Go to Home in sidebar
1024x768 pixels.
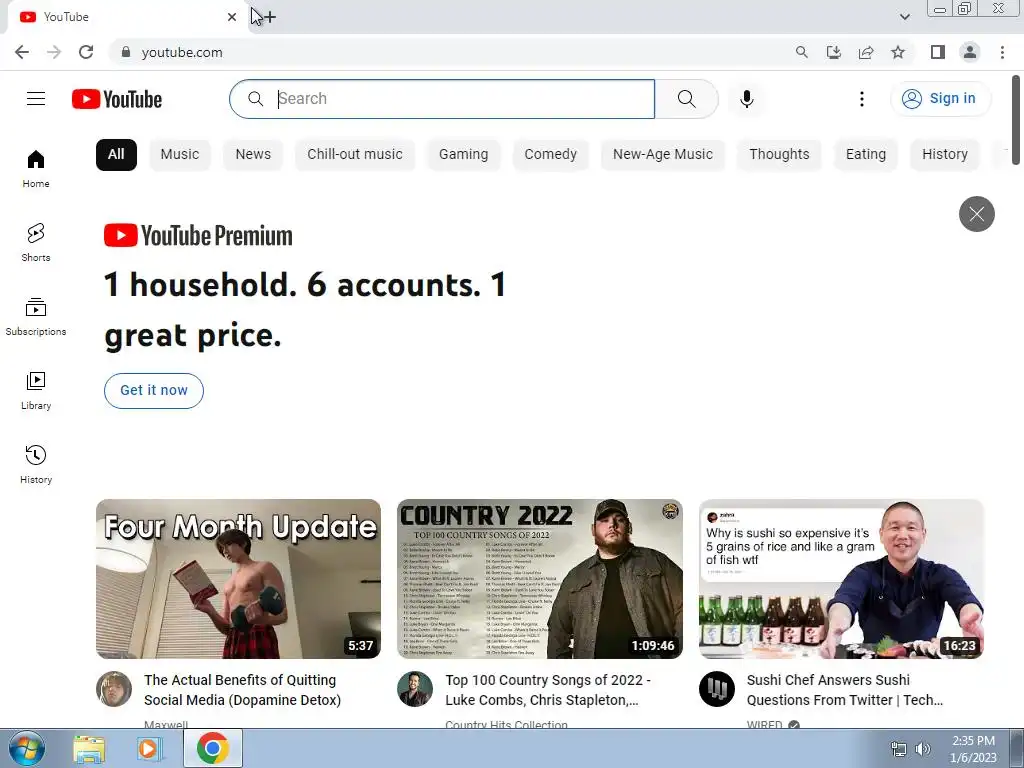coord(36,168)
